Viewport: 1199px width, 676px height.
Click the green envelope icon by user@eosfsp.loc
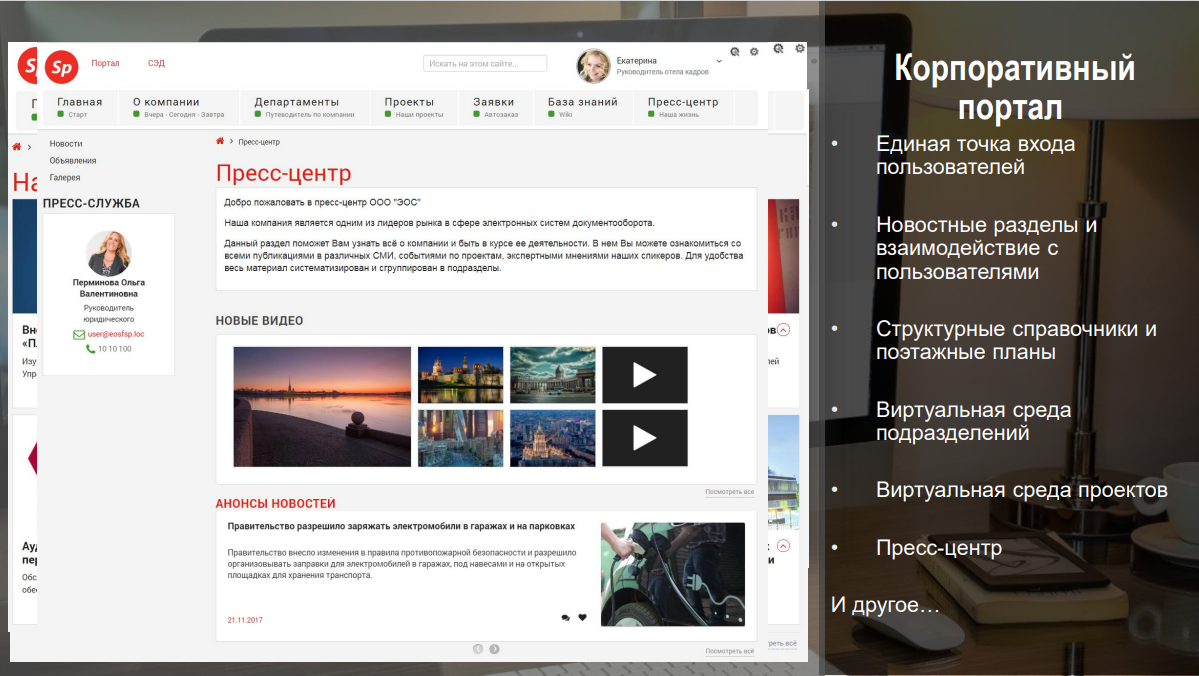(x=79, y=335)
